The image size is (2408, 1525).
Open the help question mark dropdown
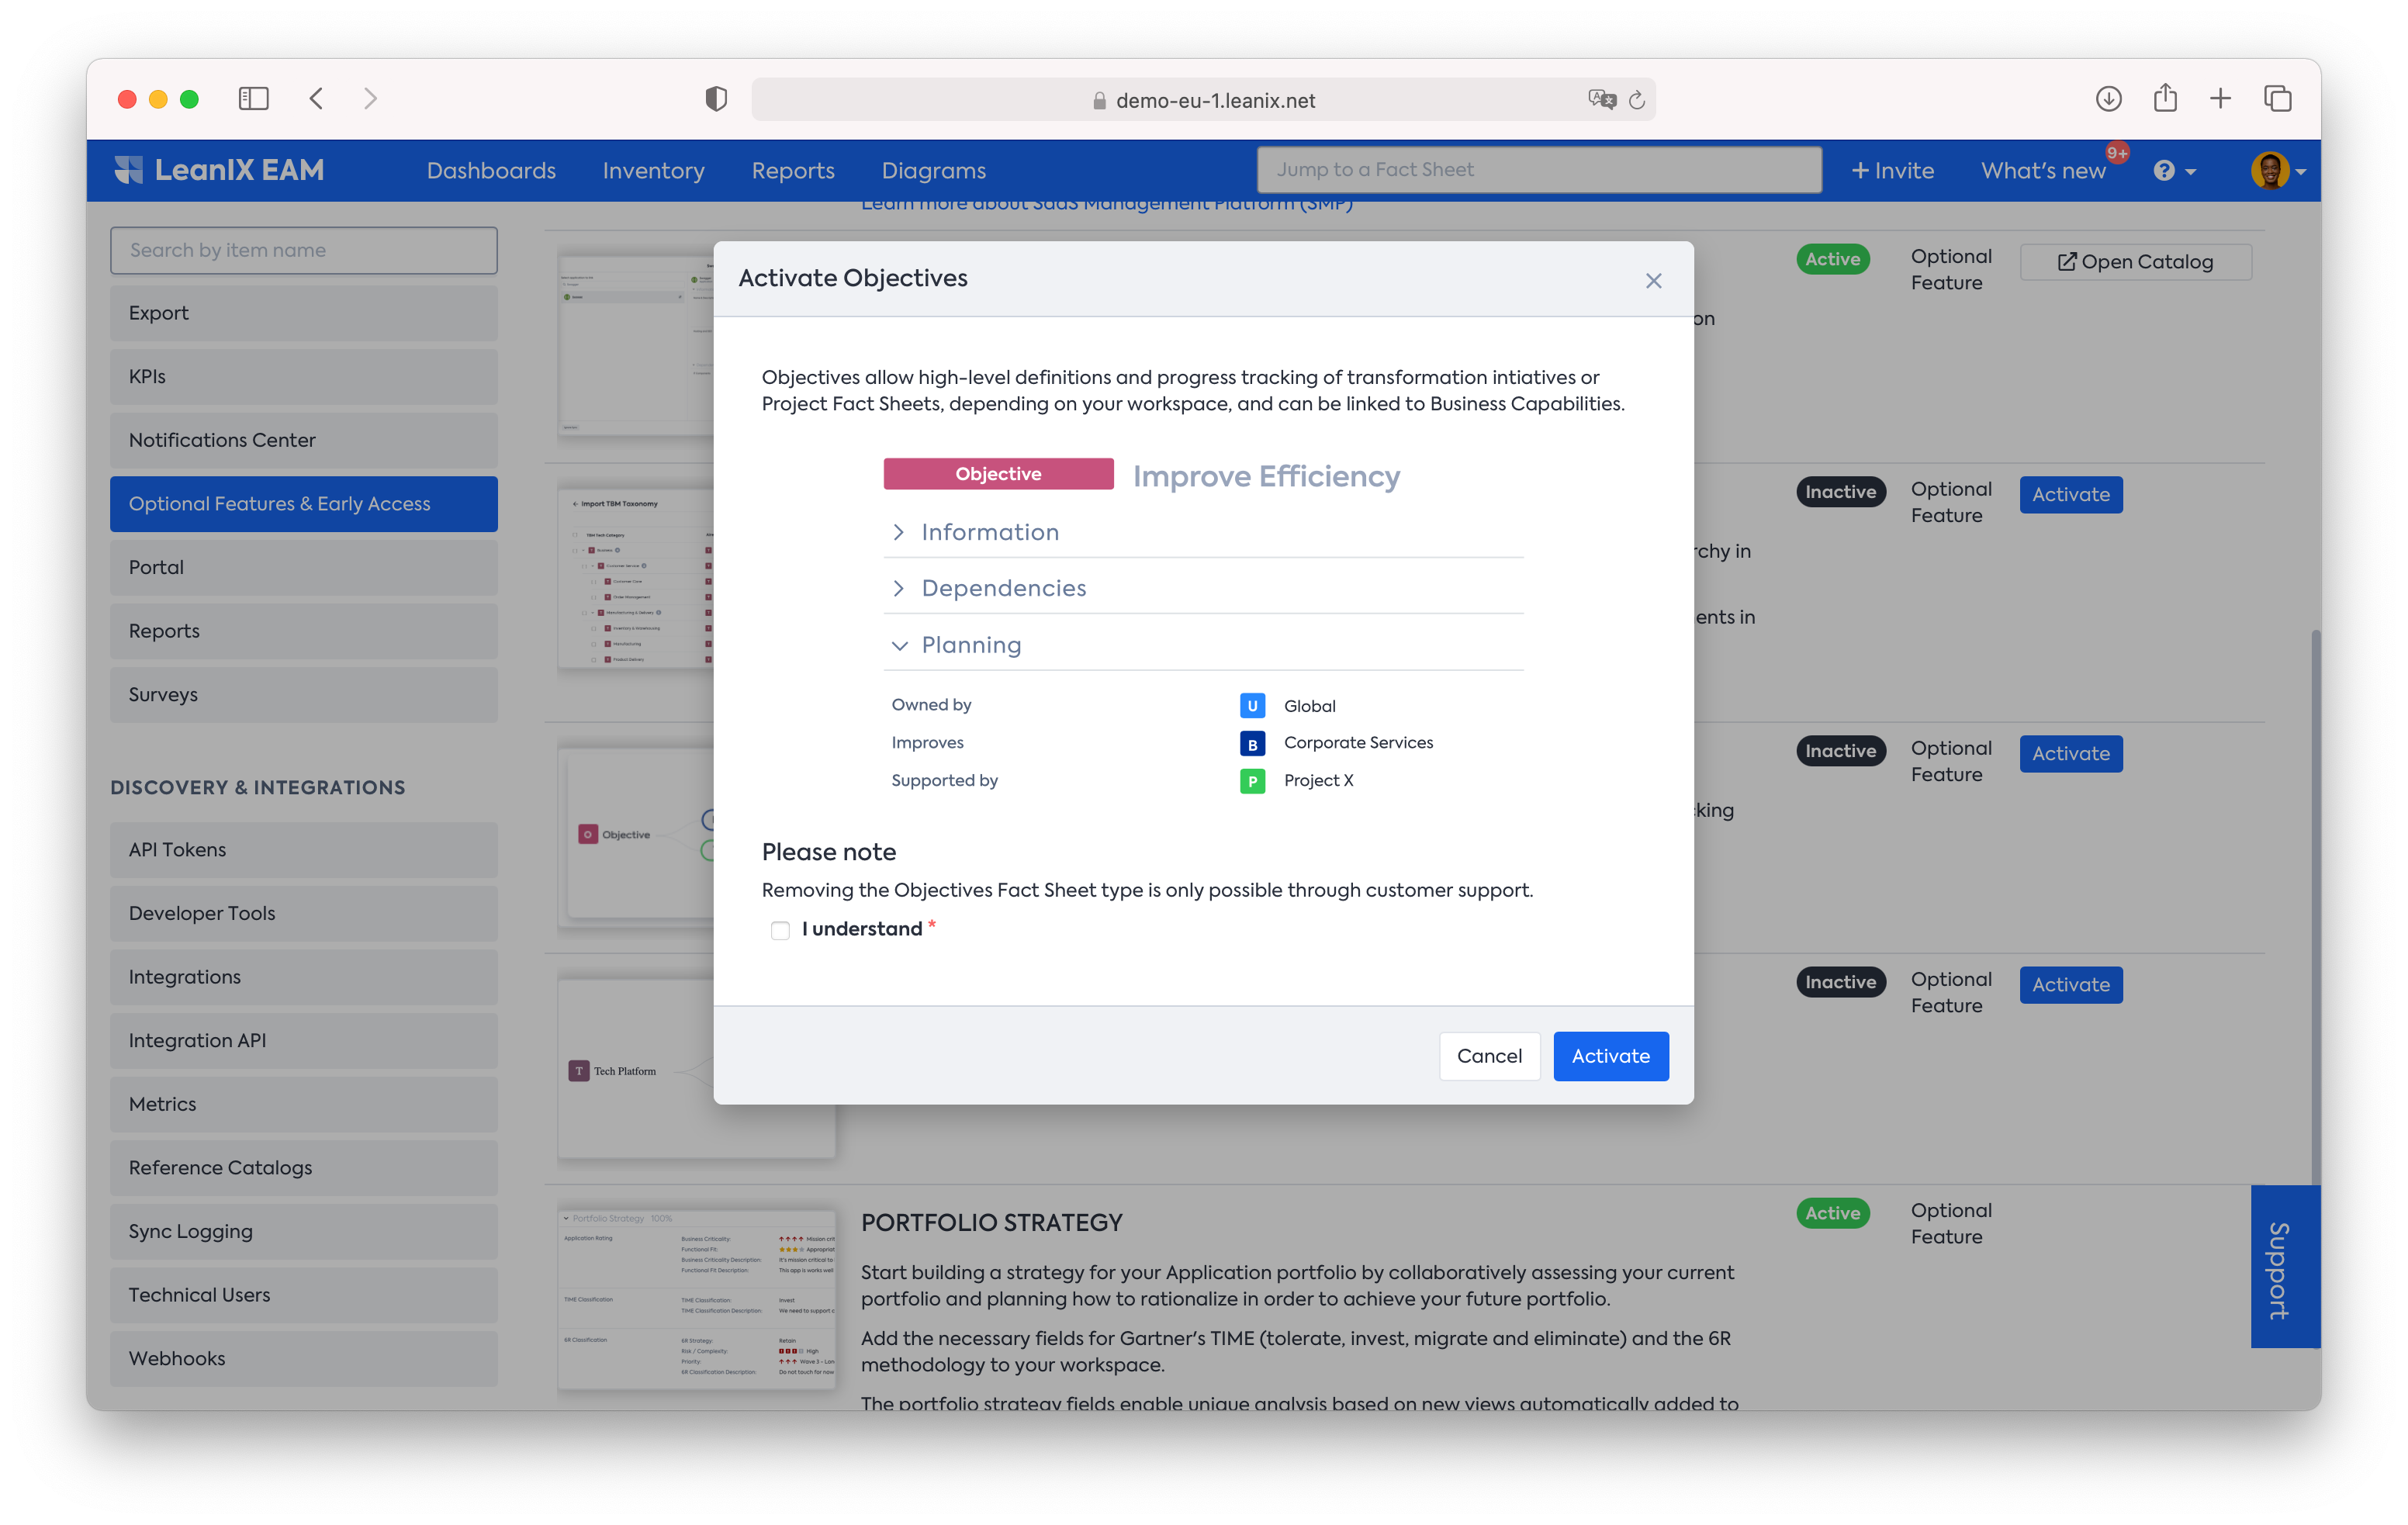coord(2174,171)
